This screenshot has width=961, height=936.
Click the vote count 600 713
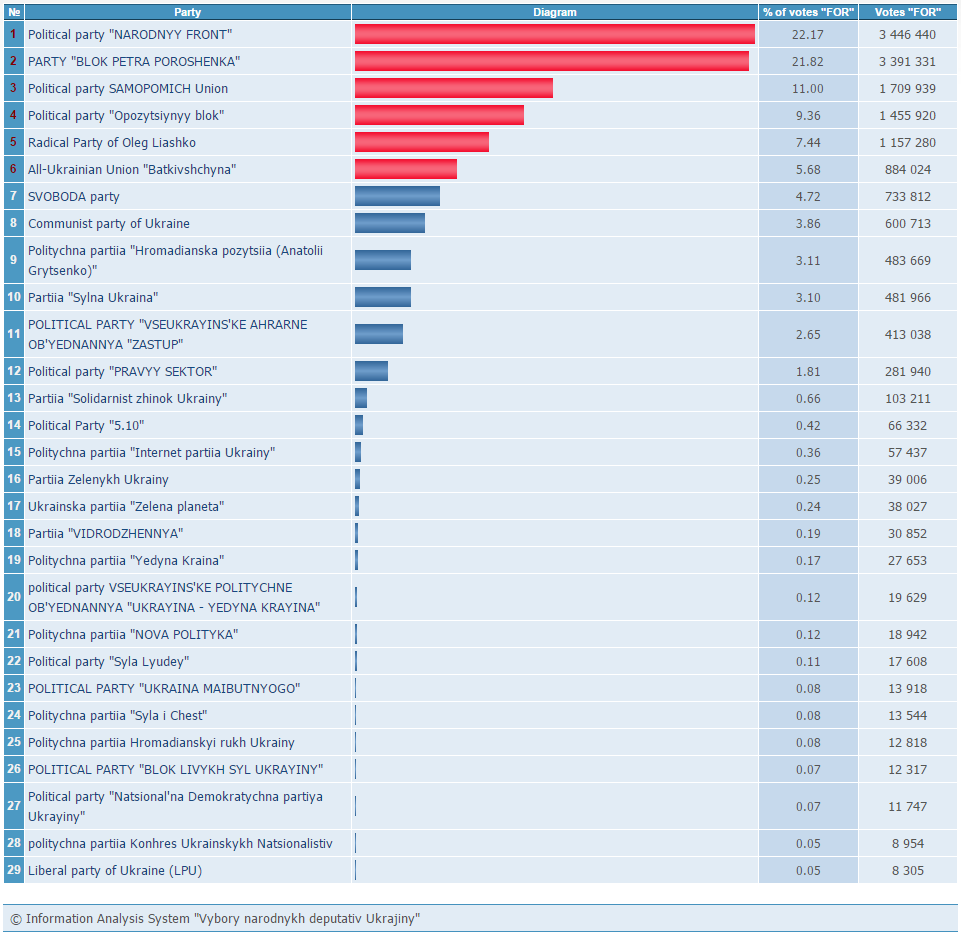click(x=907, y=223)
